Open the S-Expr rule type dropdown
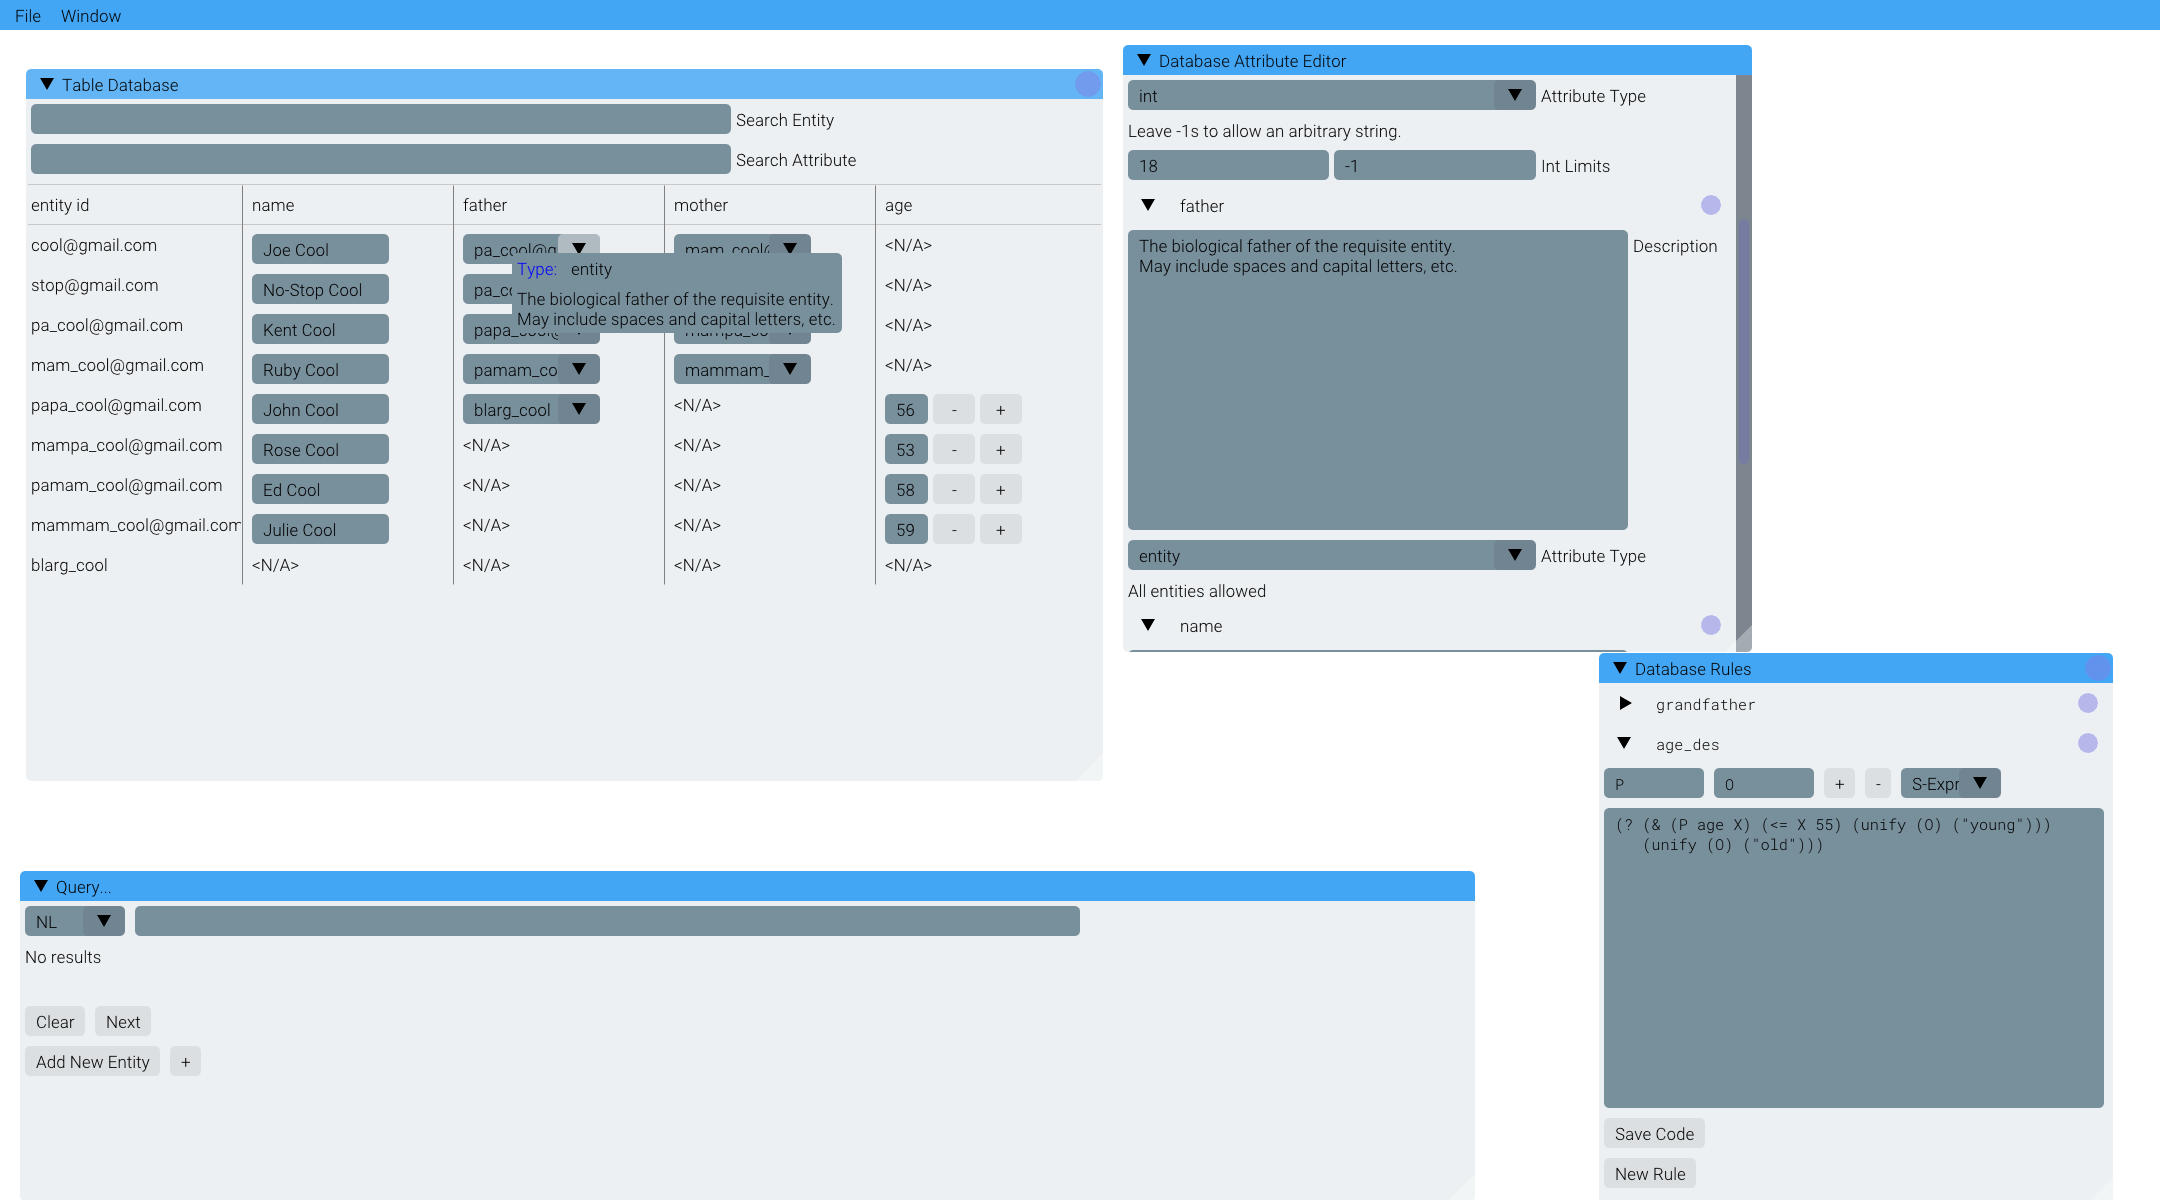 [1949, 784]
